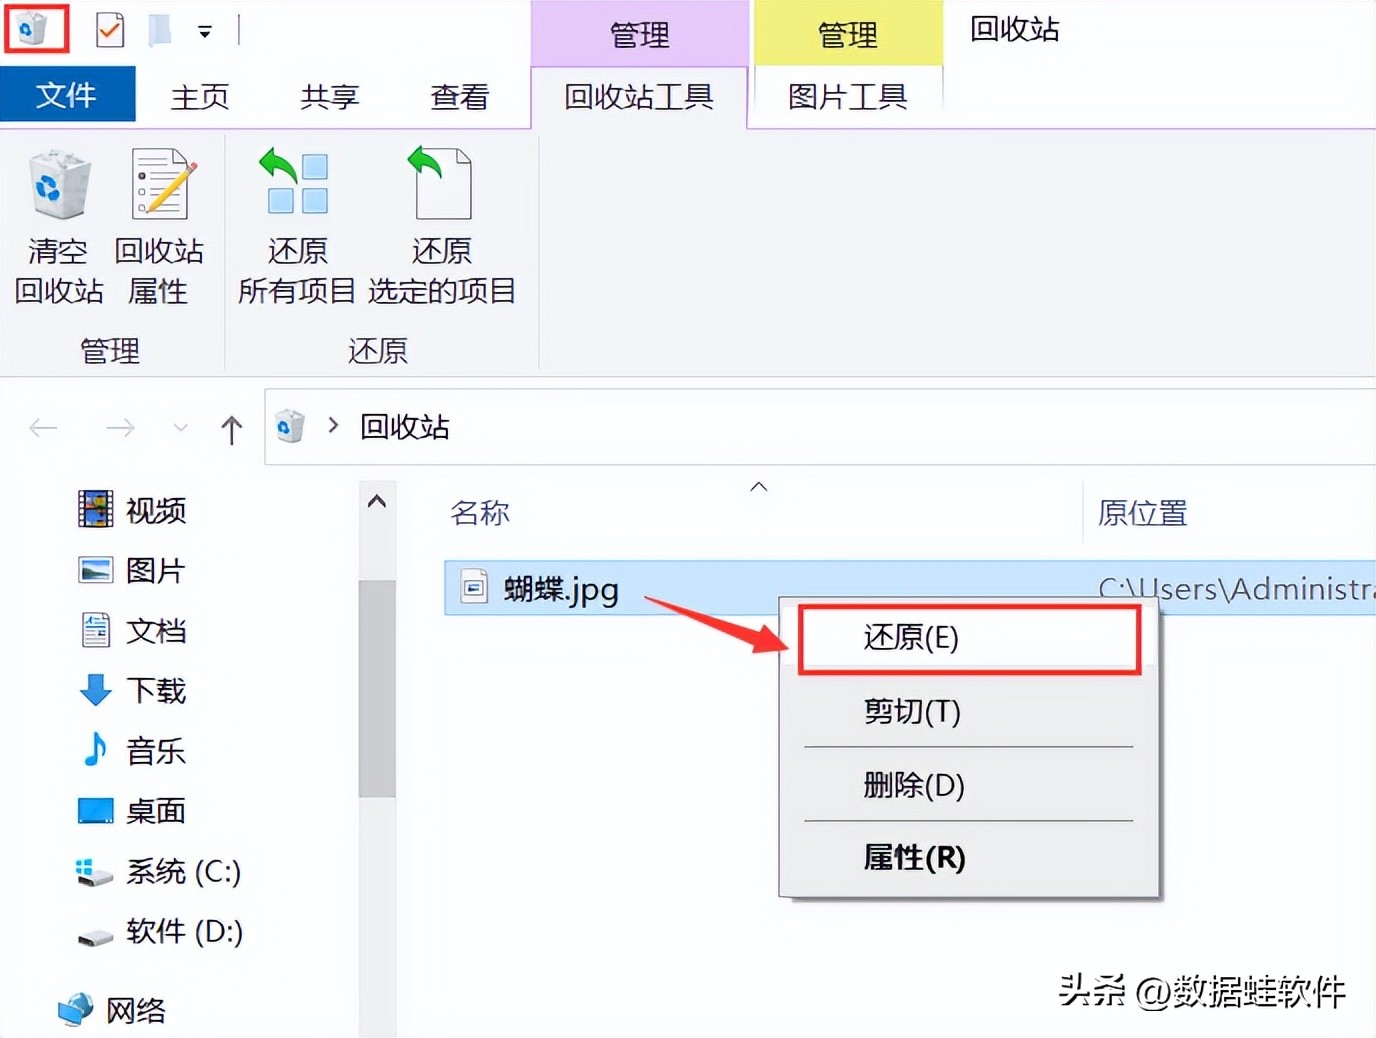Switch to the 查看 ribbon tab

pos(459,96)
